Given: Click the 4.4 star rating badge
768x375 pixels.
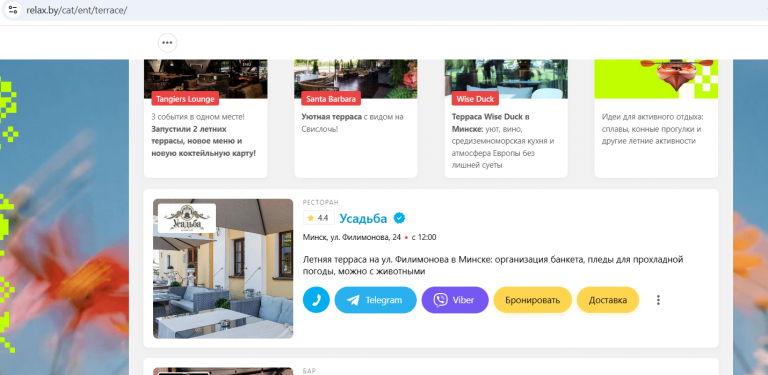Looking at the screenshot, I should [318, 218].
